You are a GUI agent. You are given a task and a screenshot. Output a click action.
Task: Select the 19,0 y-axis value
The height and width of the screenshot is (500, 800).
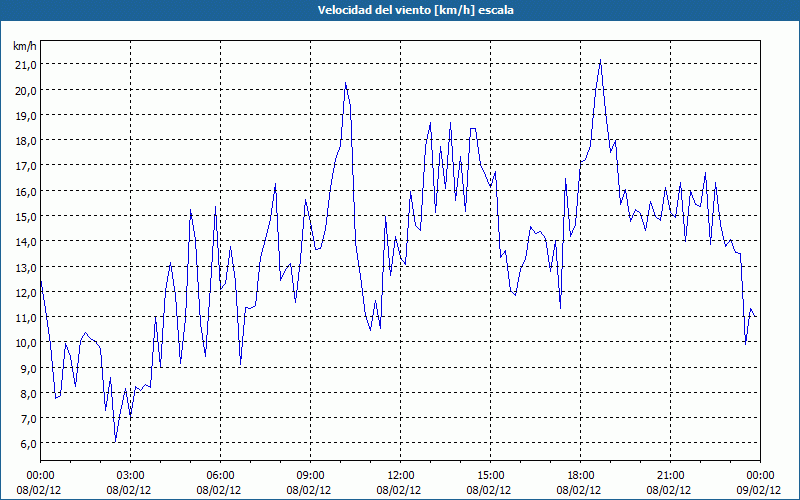pyautogui.click(x=26, y=115)
